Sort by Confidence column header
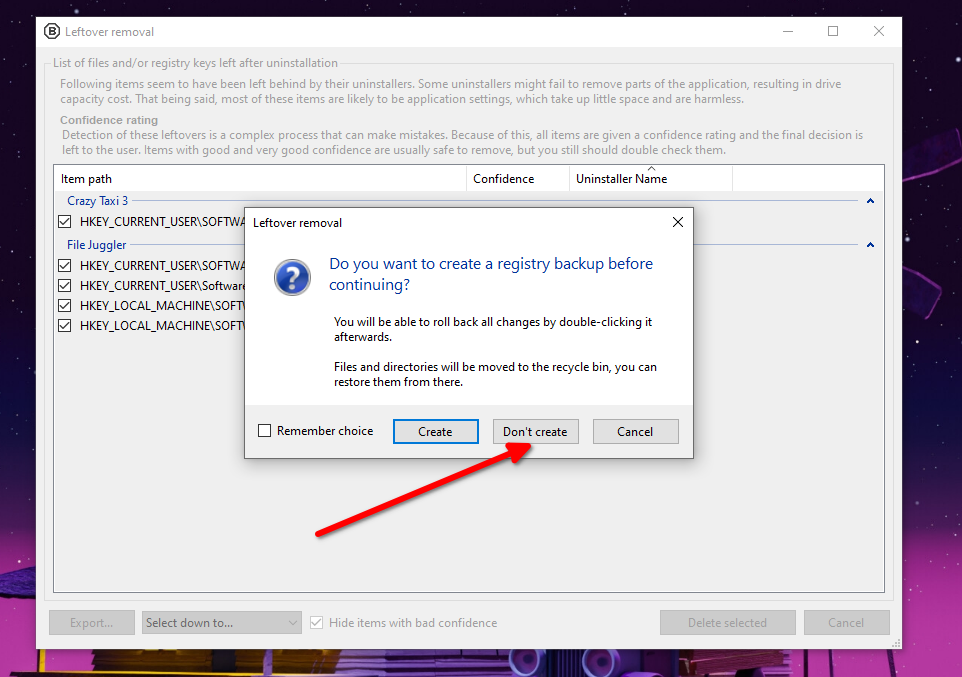 point(518,179)
